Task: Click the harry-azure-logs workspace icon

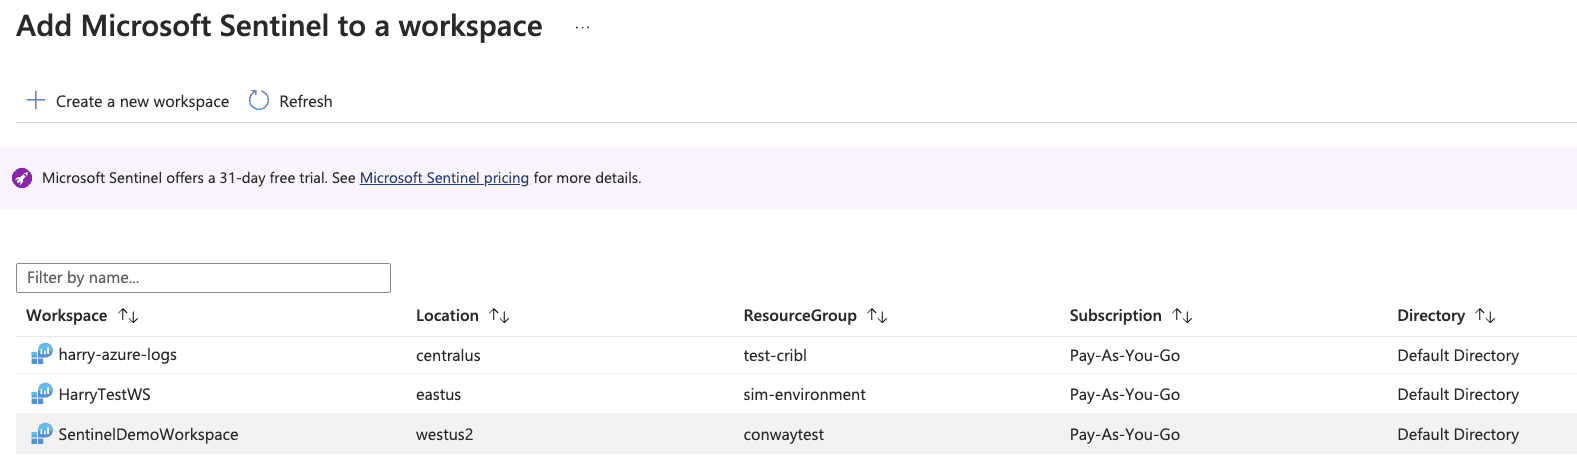Action: (41, 355)
